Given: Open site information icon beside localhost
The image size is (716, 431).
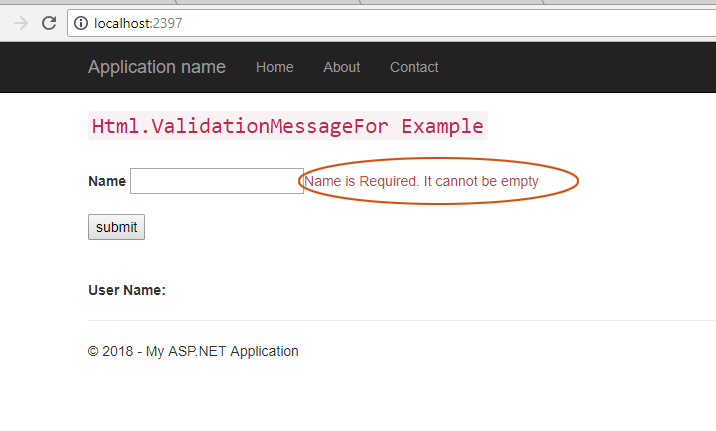Looking at the screenshot, I should 81,23.
